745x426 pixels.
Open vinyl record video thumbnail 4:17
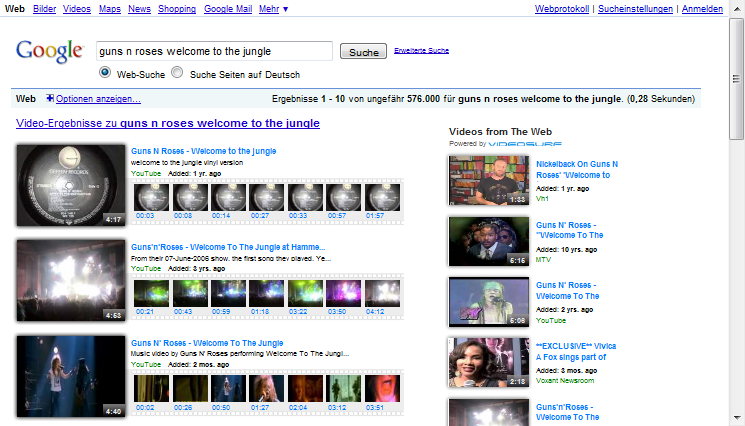(71, 185)
